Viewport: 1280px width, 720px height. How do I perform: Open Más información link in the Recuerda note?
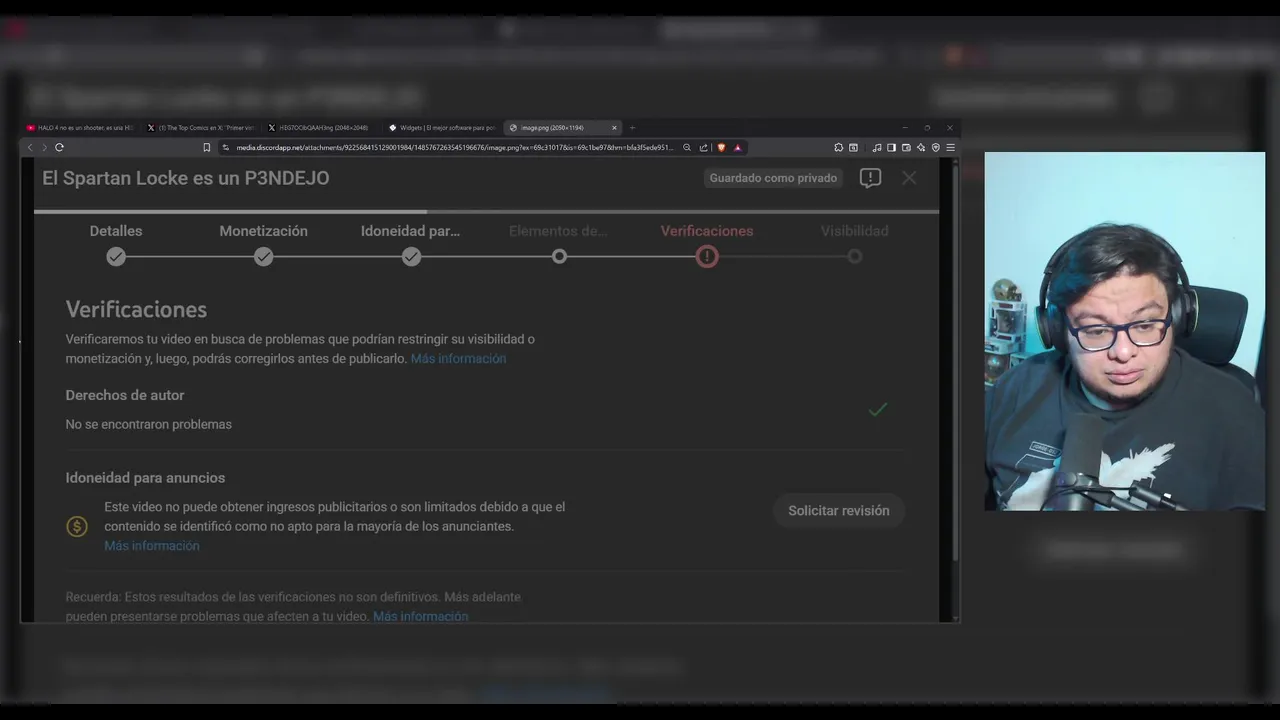coord(420,617)
